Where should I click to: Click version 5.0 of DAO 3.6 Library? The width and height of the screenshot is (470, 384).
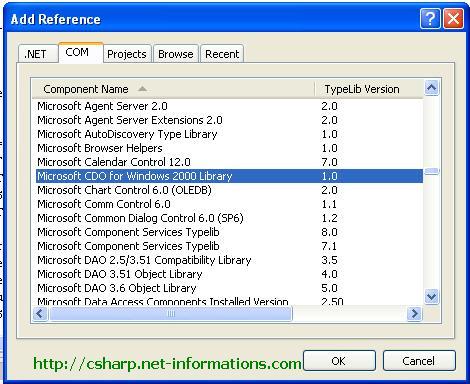click(329, 288)
